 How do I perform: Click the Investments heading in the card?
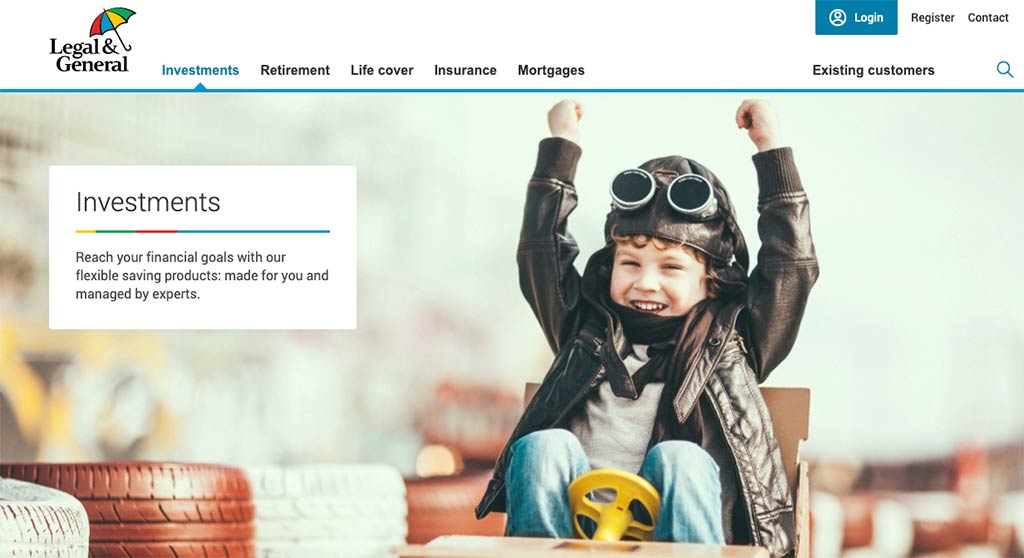pyautogui.click(x=148, y=202)
